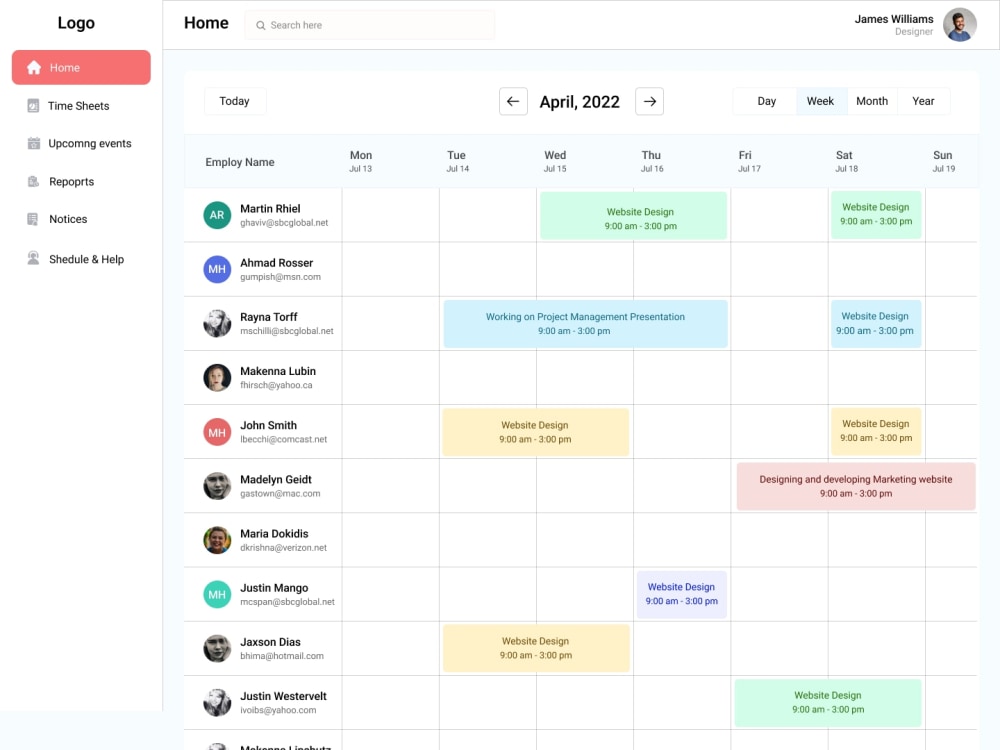Open Rayna Torff's Project Management Presentation event

click(586, 323)
